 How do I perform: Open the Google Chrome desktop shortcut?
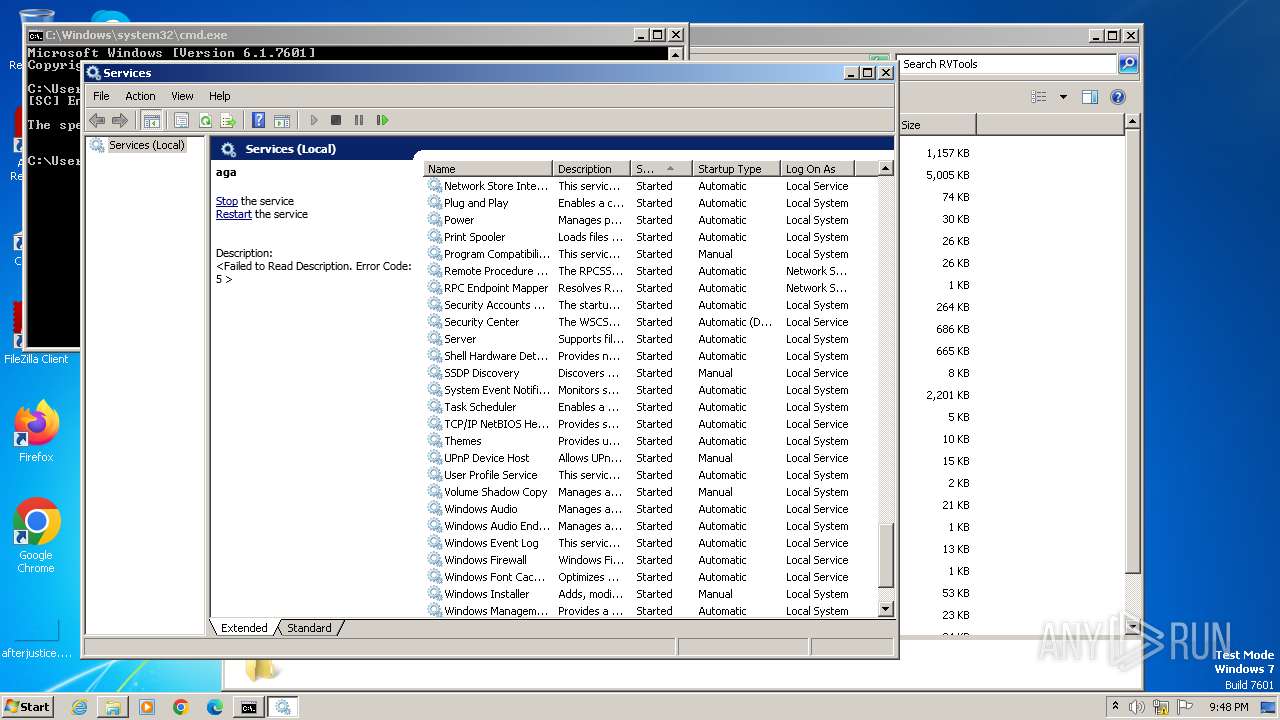[36, 536]
